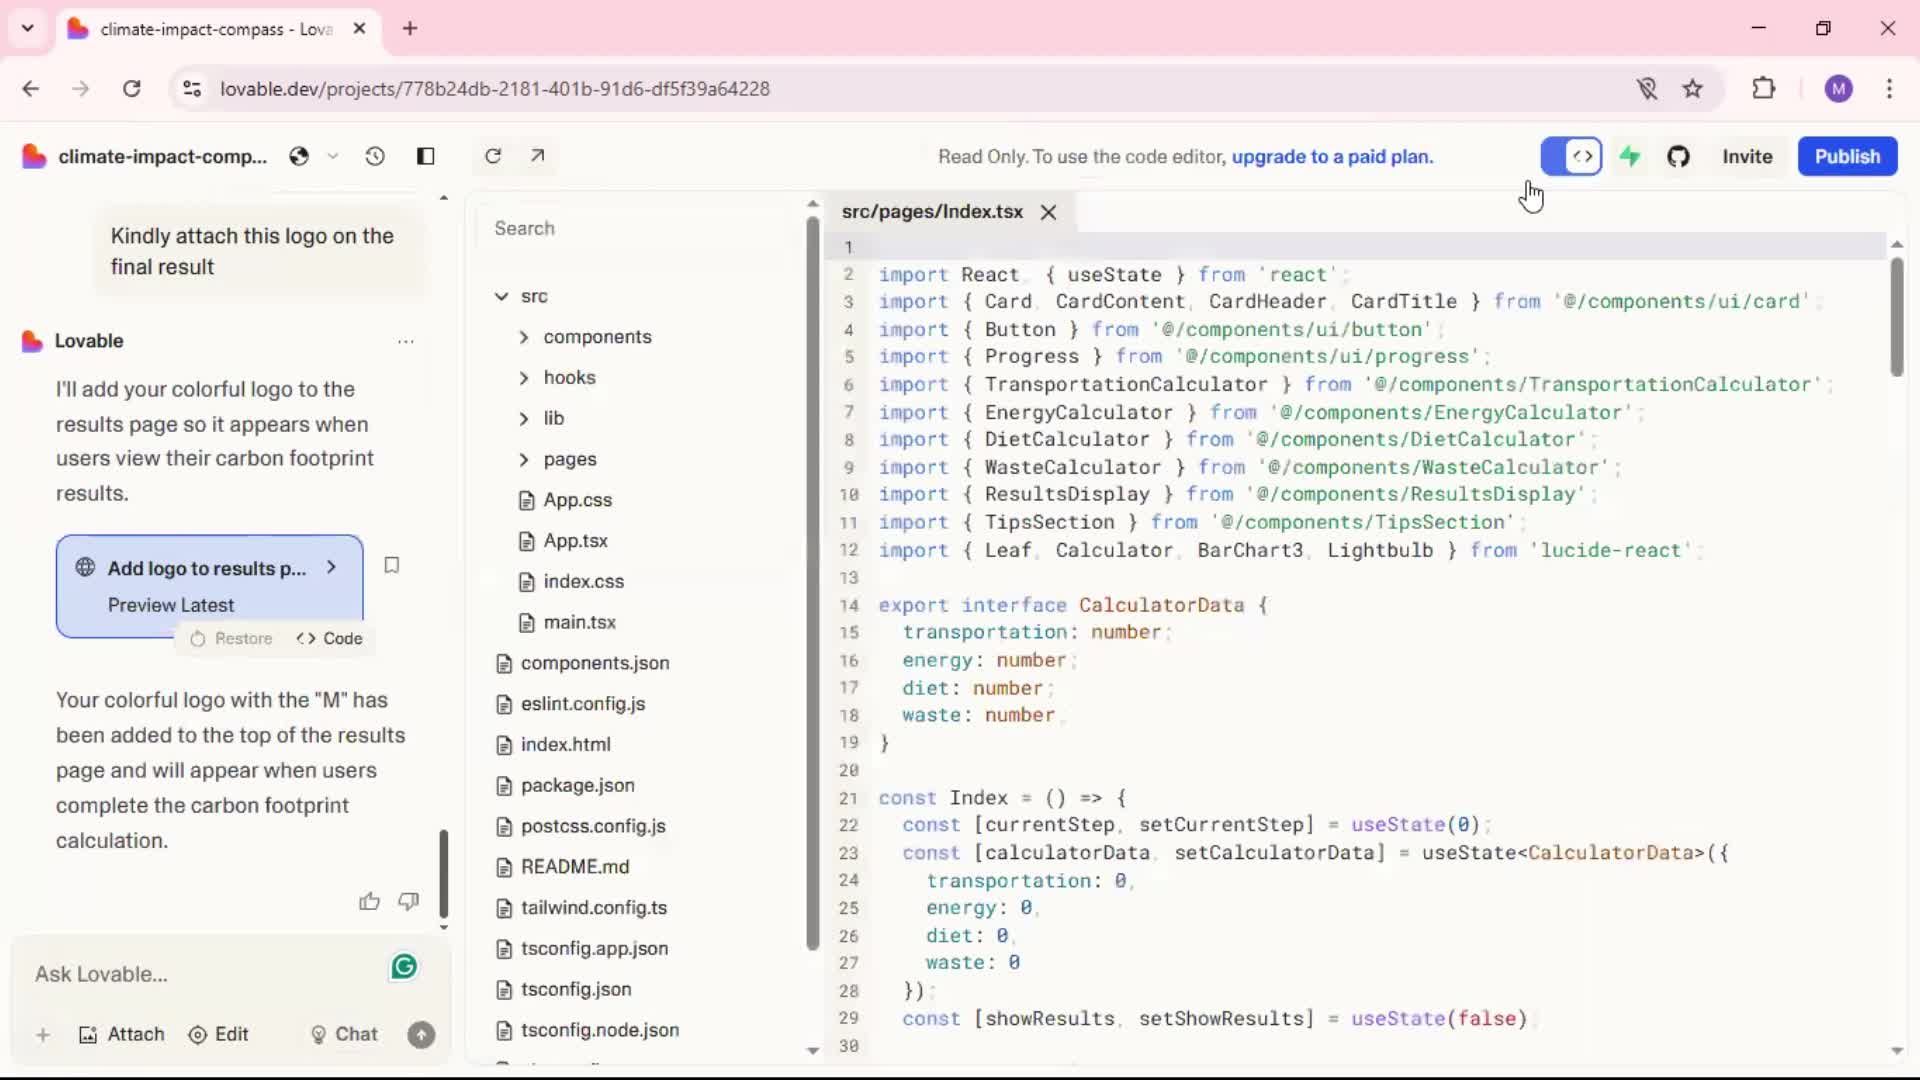
Task: Expand the lib folder
Action: point(541,418)
